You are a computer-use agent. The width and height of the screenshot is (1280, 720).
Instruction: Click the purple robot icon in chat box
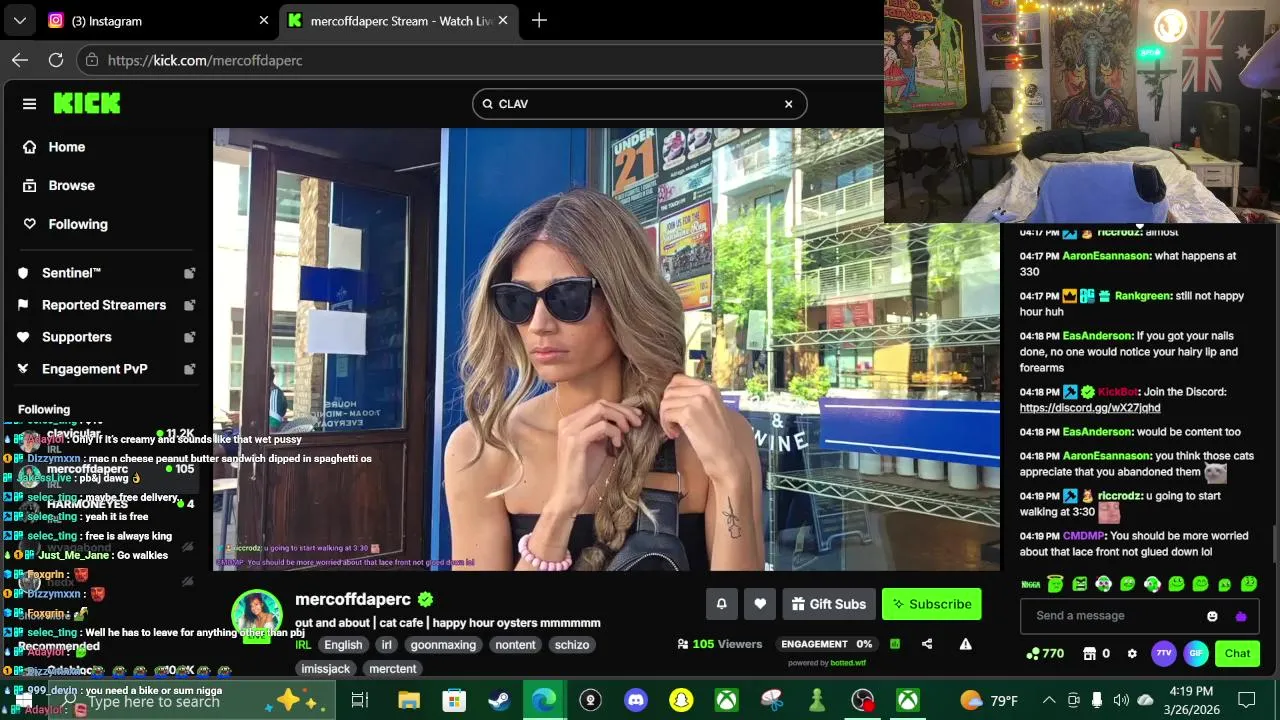click(x=1241, y=616)
